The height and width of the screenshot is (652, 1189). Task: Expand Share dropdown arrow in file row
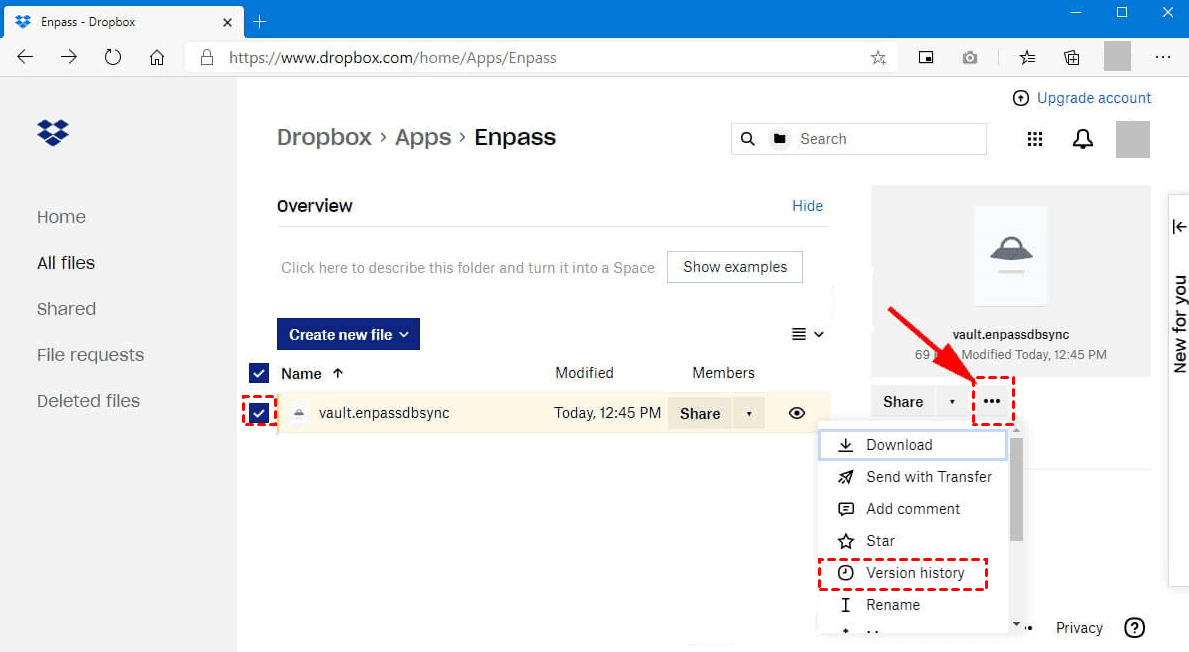tap(749, 413)
